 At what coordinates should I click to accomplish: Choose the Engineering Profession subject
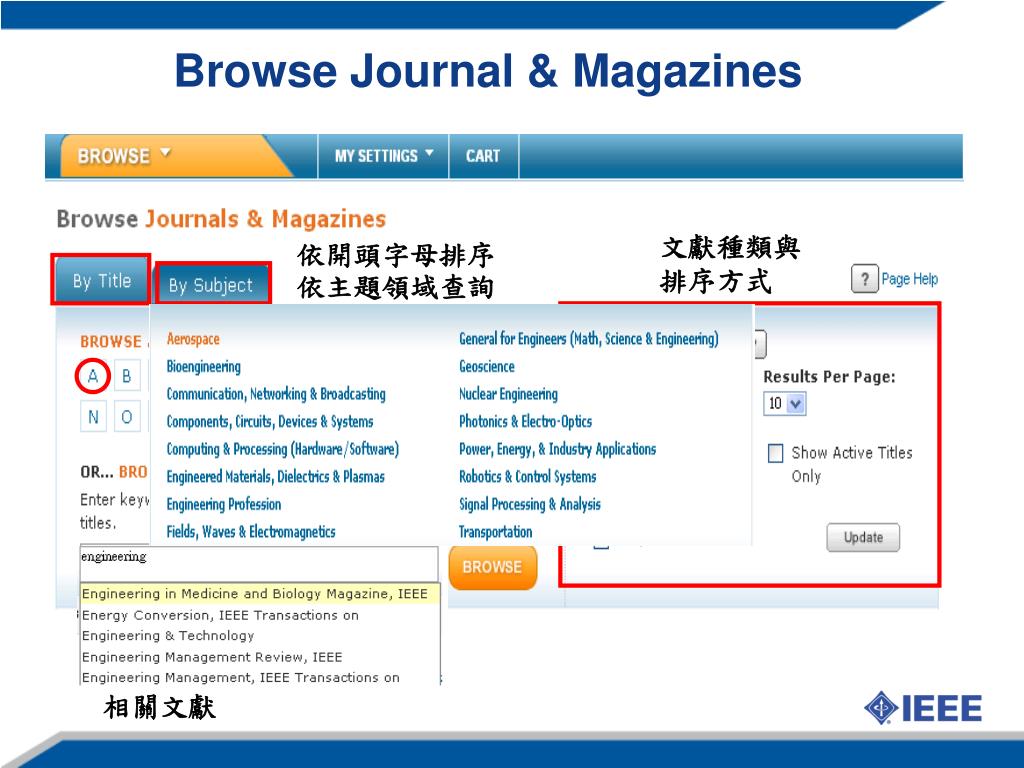pos(224,504)
